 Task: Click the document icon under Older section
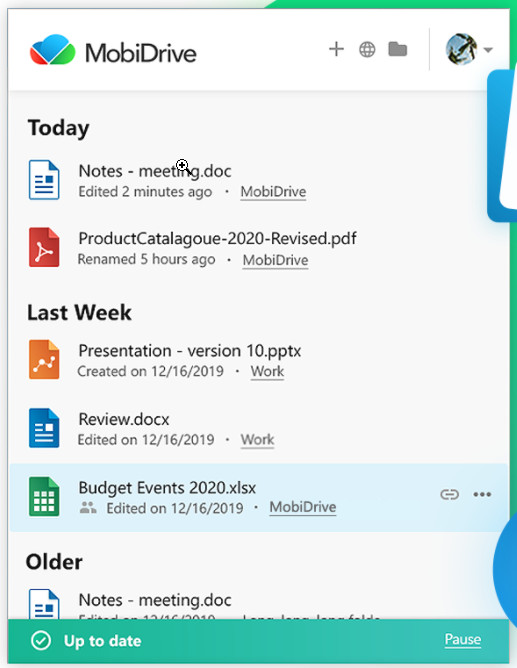coord(44,604)
